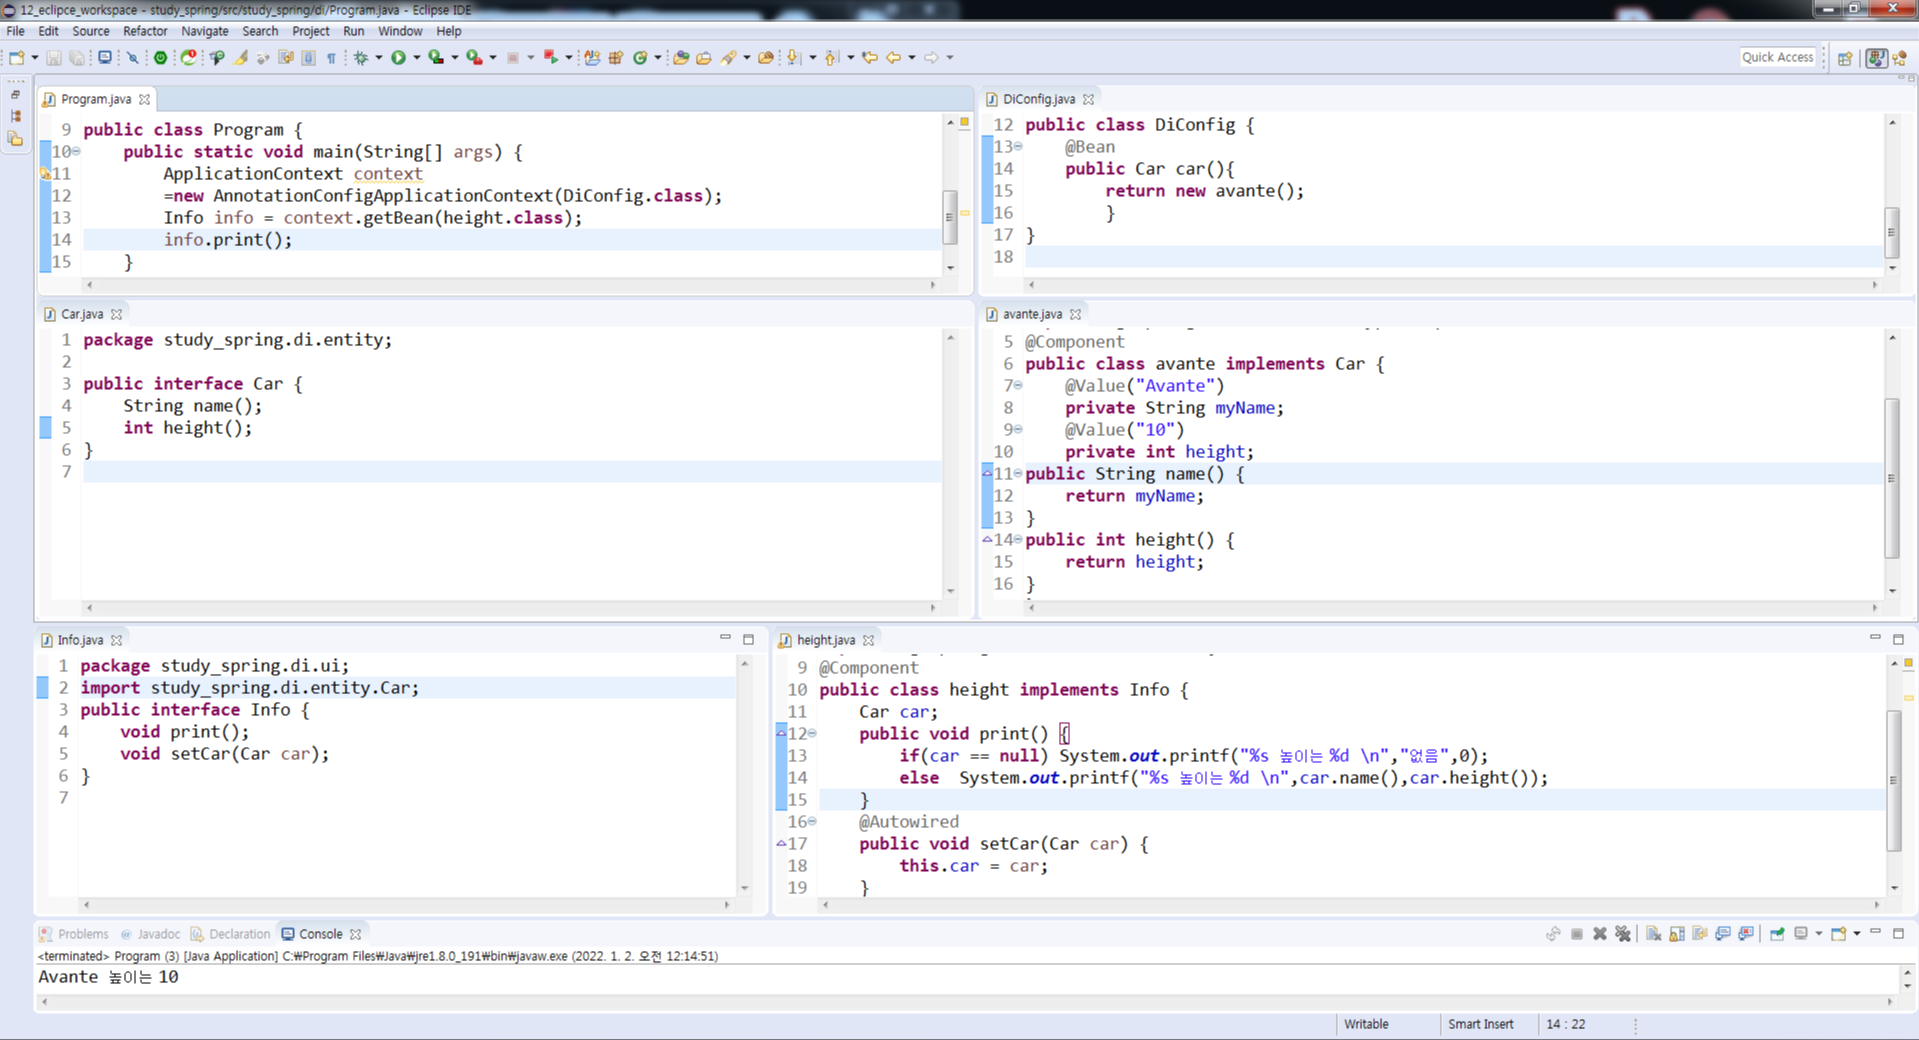The width and height of the screenshot is (1919, 1040).
Task: Open the File menu
Action: point(16,31)
